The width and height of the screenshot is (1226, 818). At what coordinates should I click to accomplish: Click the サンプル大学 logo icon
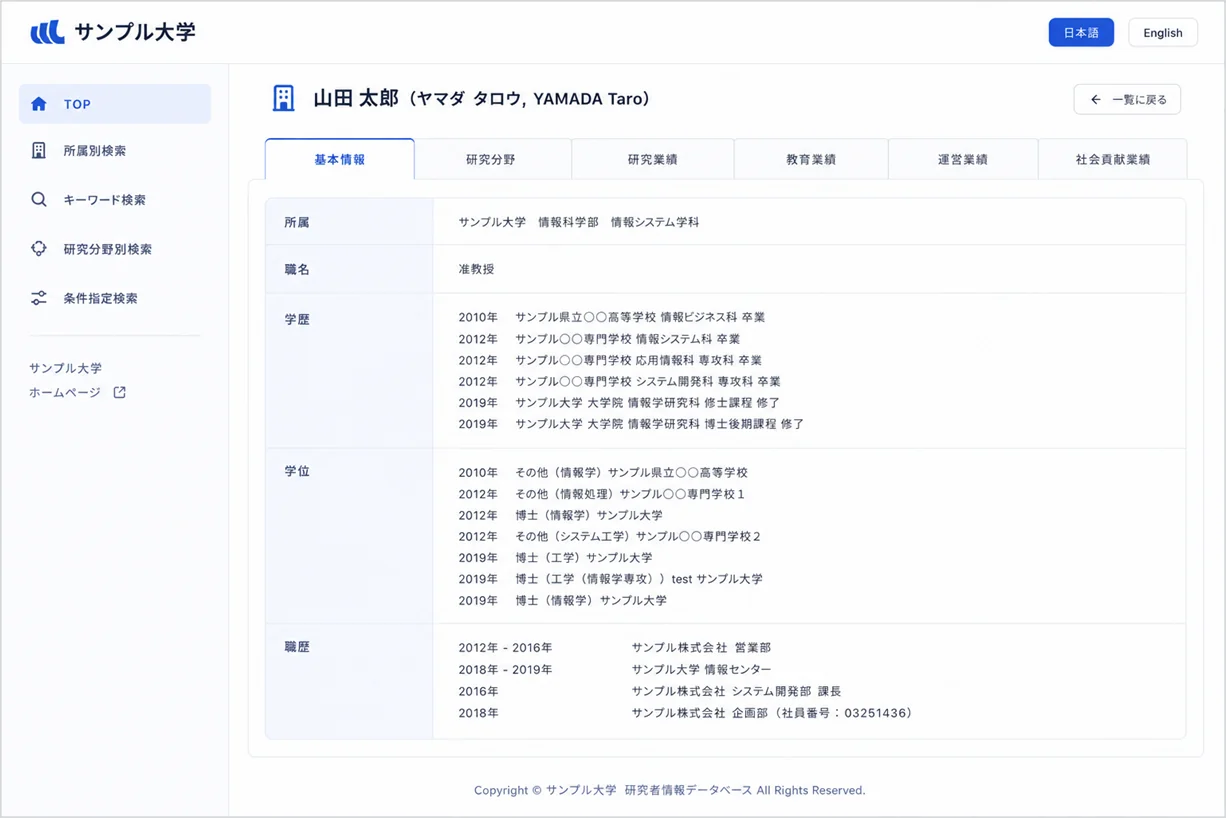point(47,32)
